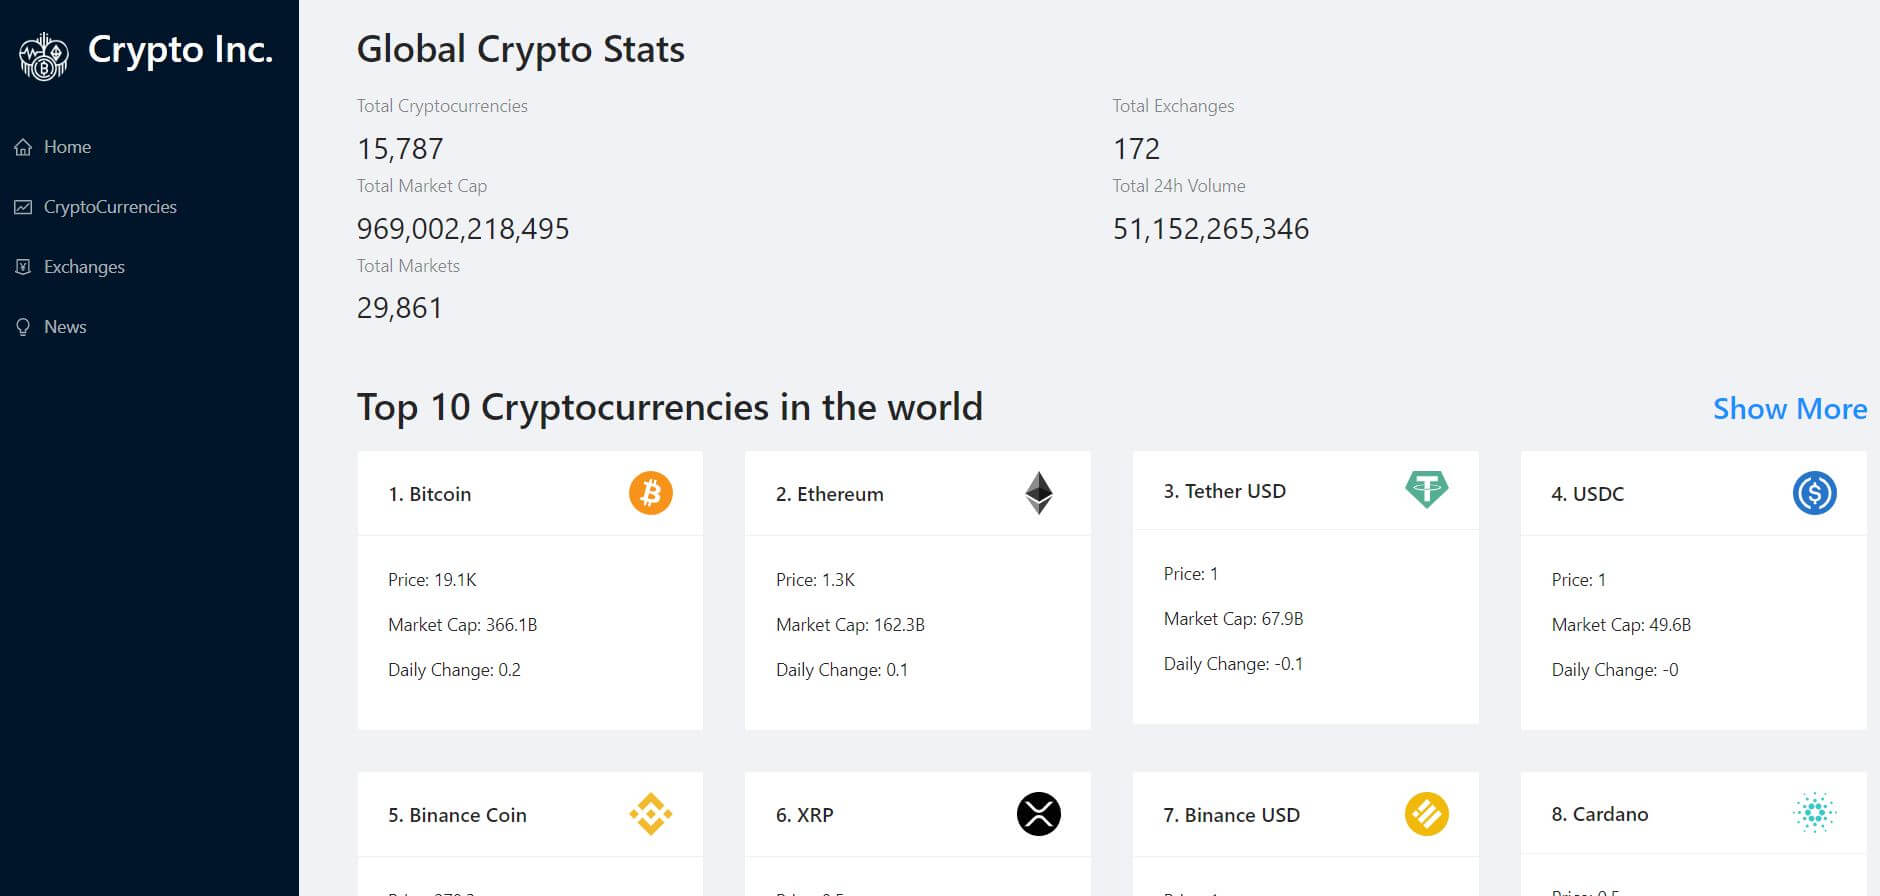Click the Ethereum diamond icon

(1039, 493)
